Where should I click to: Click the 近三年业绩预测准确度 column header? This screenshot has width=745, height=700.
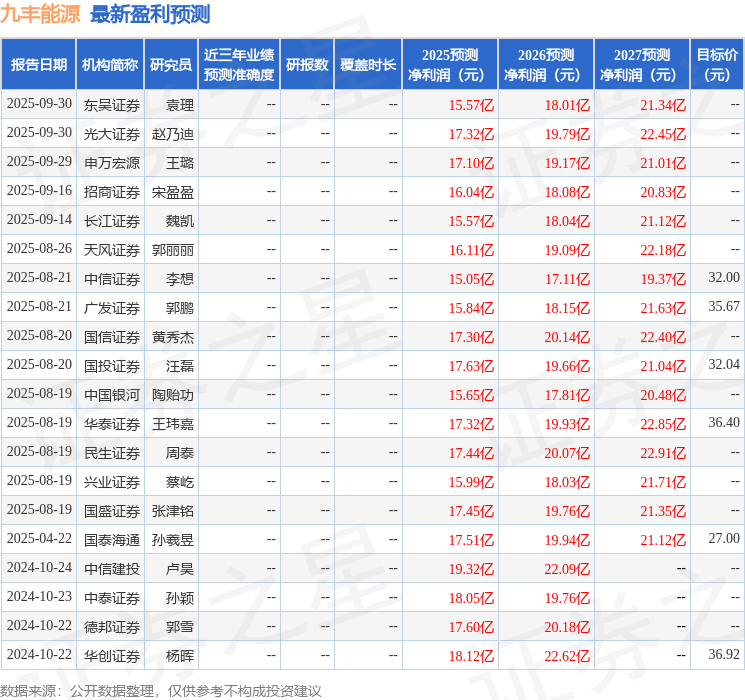point(238,65)
